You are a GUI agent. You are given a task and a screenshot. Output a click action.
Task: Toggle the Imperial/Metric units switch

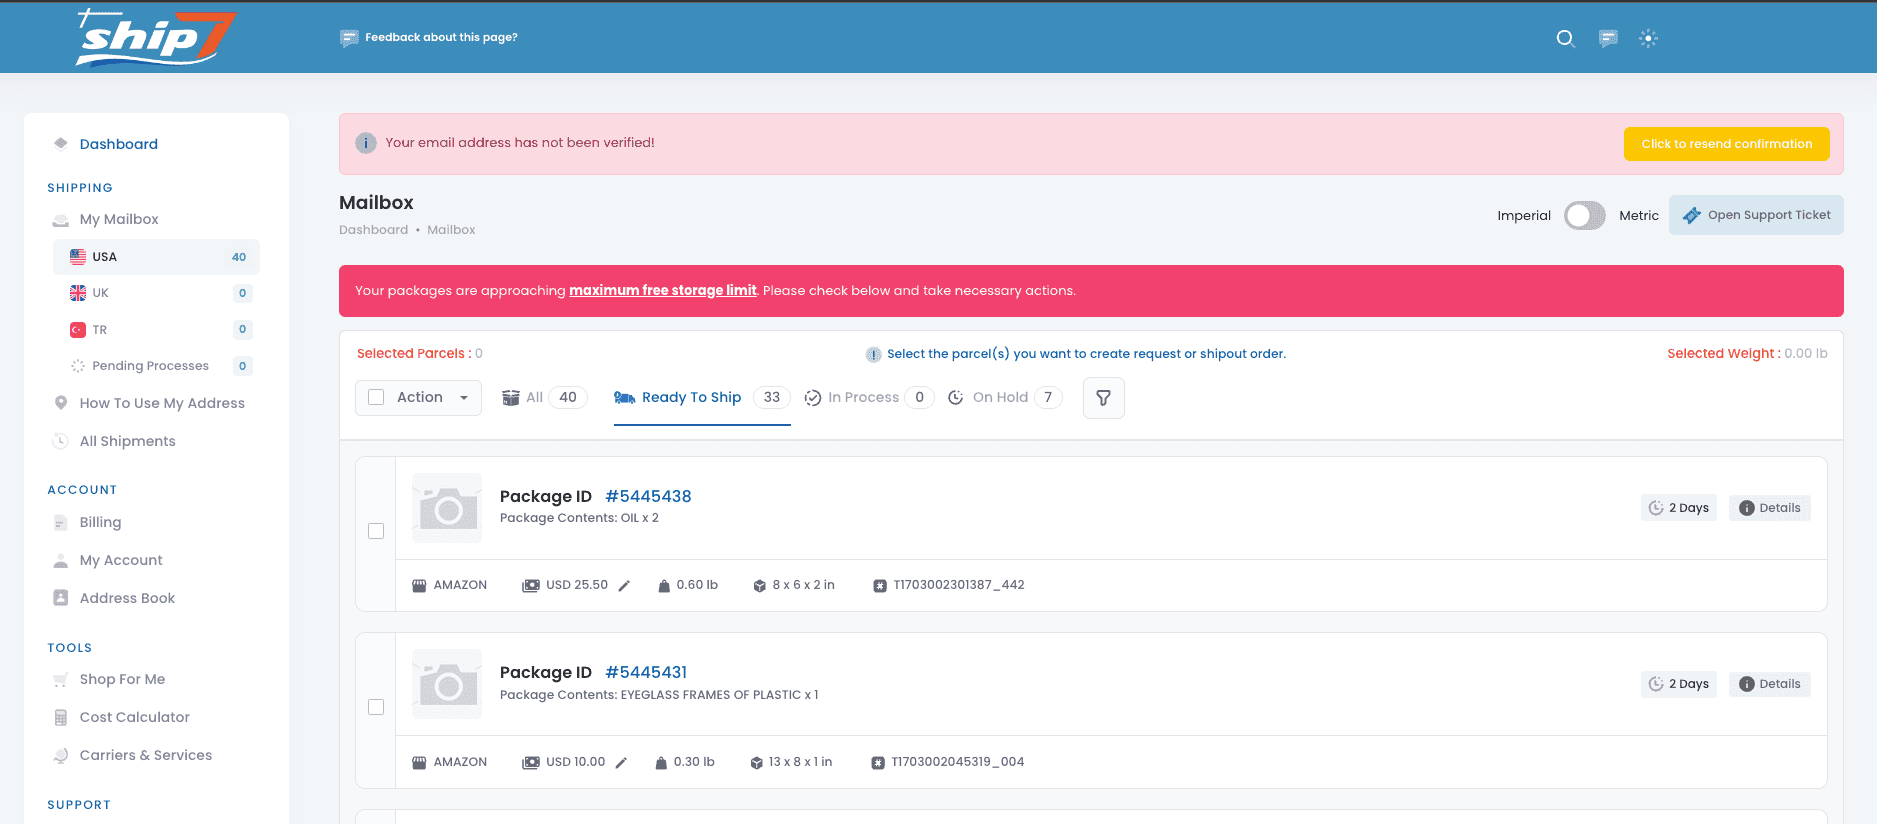pyautogui.click(x=1584, y=215)
